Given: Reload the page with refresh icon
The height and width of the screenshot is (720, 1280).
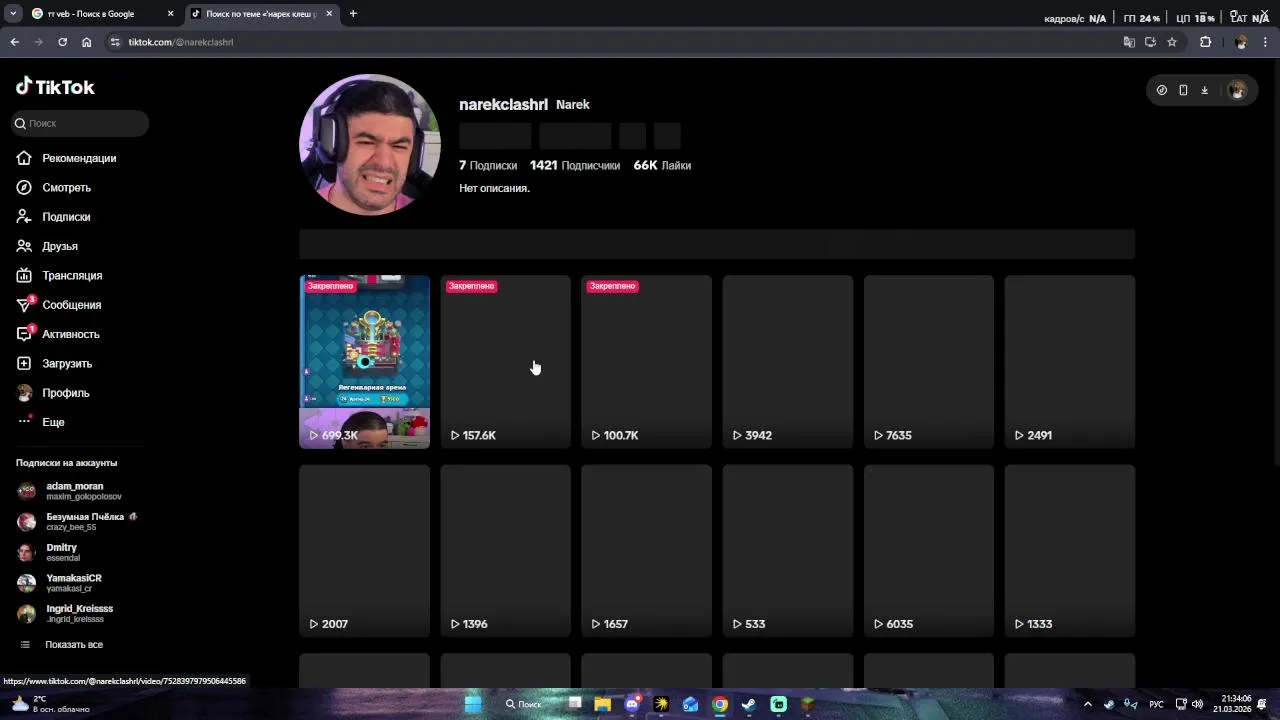Looking at the screenshot, I should pos(62,42).
